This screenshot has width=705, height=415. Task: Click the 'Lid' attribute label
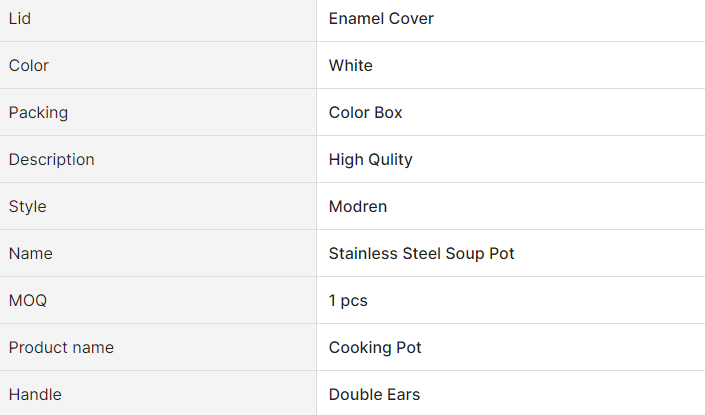(x=20, y=18)
